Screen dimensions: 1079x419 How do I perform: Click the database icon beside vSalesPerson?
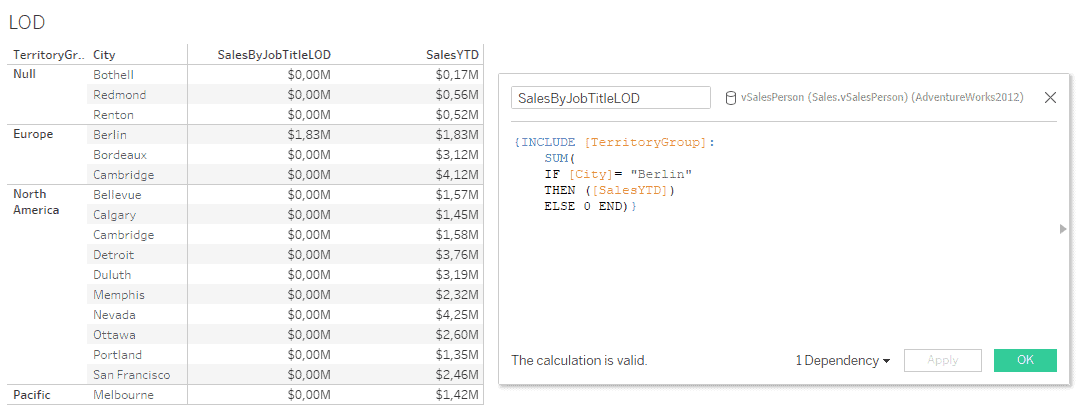tap(732, 98)
